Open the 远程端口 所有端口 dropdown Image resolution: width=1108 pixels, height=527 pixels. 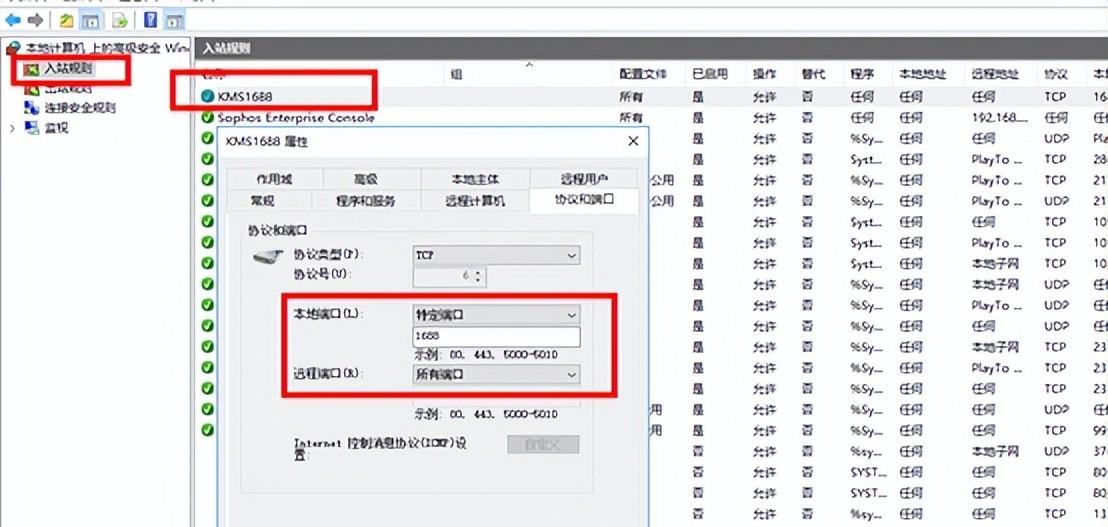[x=496, y=374]
